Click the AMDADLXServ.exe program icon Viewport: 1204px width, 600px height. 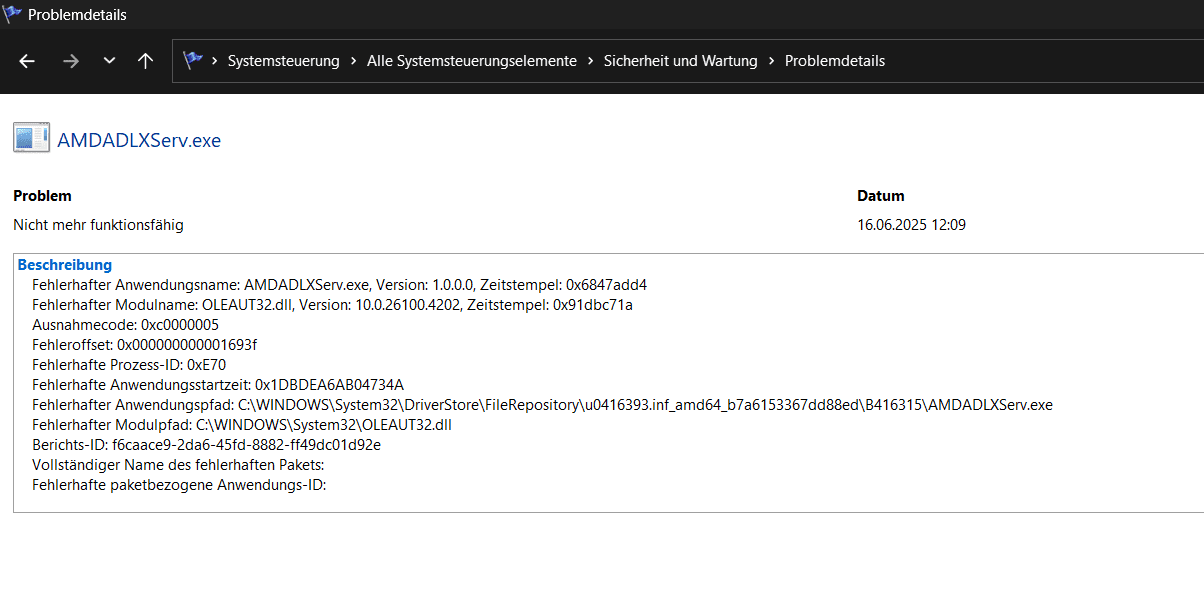31,139
